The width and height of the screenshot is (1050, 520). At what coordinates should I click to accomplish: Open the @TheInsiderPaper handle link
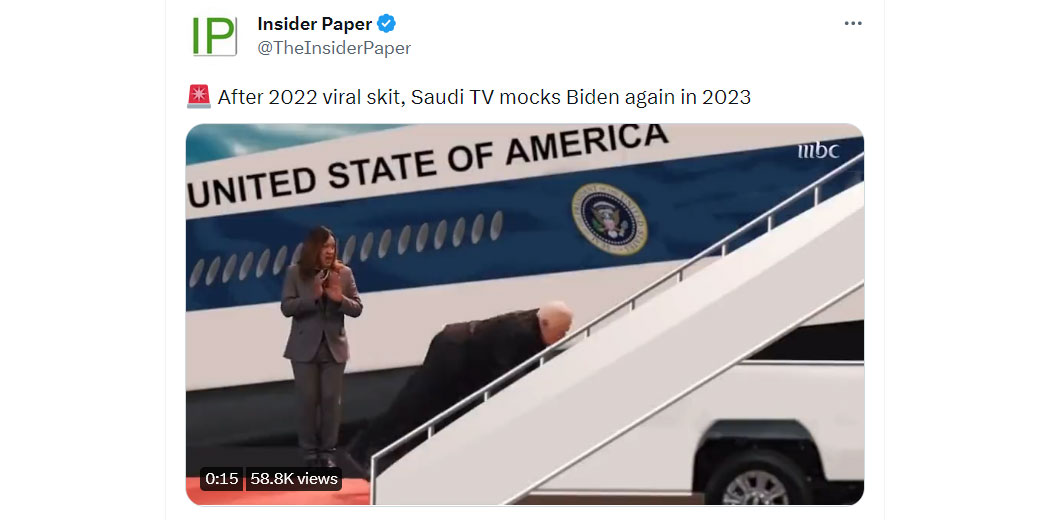(334, 48)
